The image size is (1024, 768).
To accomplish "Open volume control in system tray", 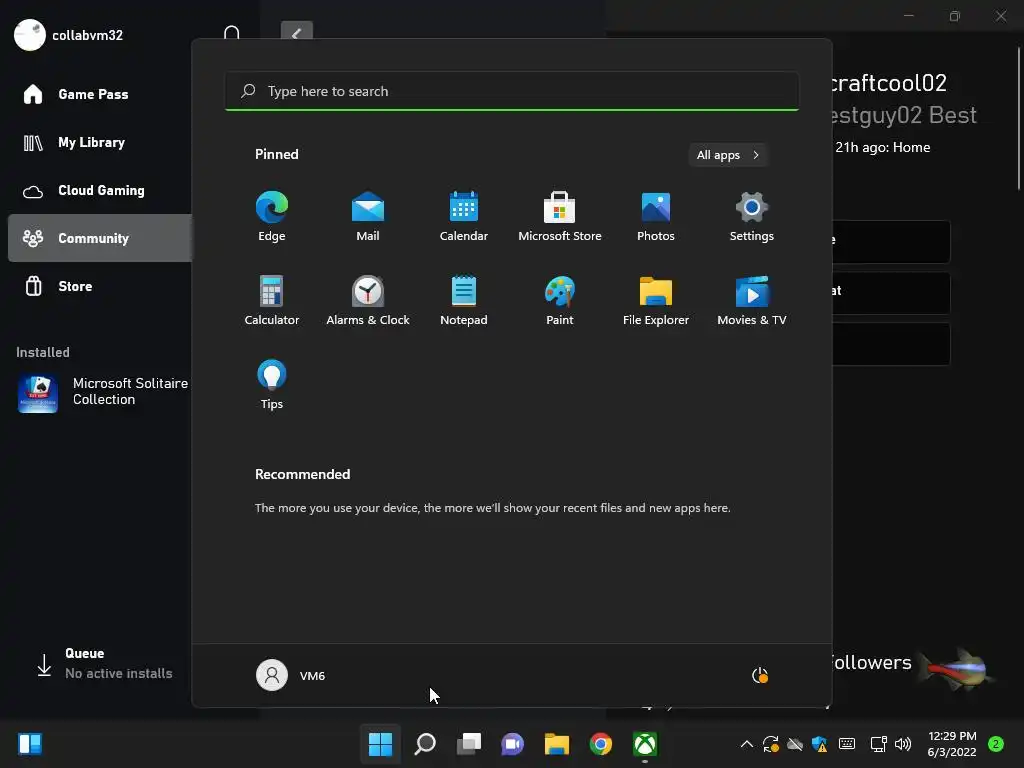I will 903,744.
